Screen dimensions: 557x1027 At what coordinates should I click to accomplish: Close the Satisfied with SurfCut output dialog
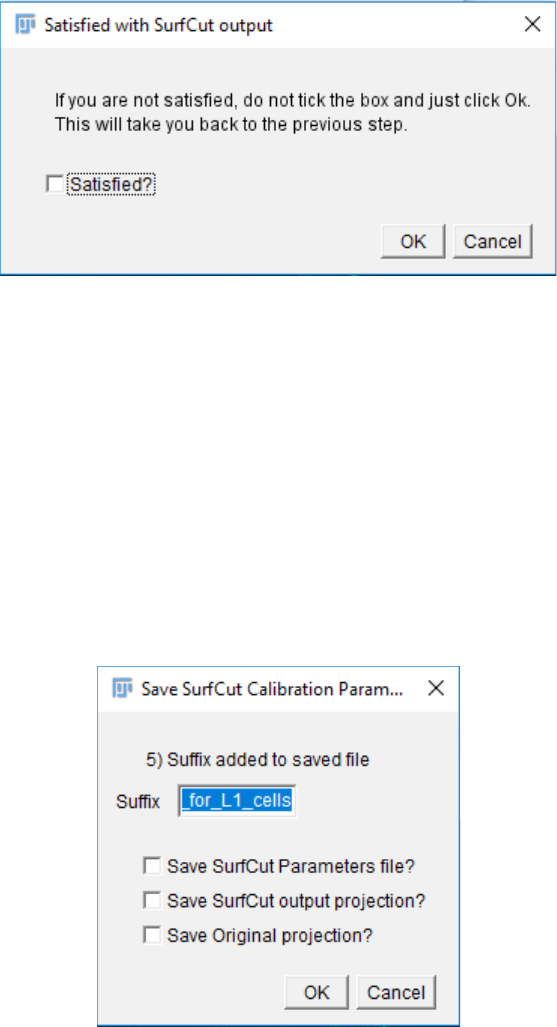click(x=533, y=25)
